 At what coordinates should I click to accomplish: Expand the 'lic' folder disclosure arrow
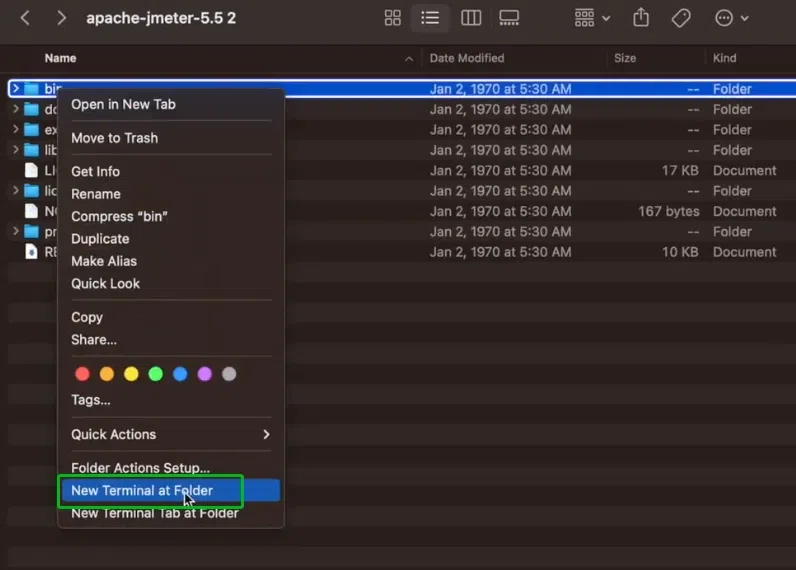[x=16, y=190]
